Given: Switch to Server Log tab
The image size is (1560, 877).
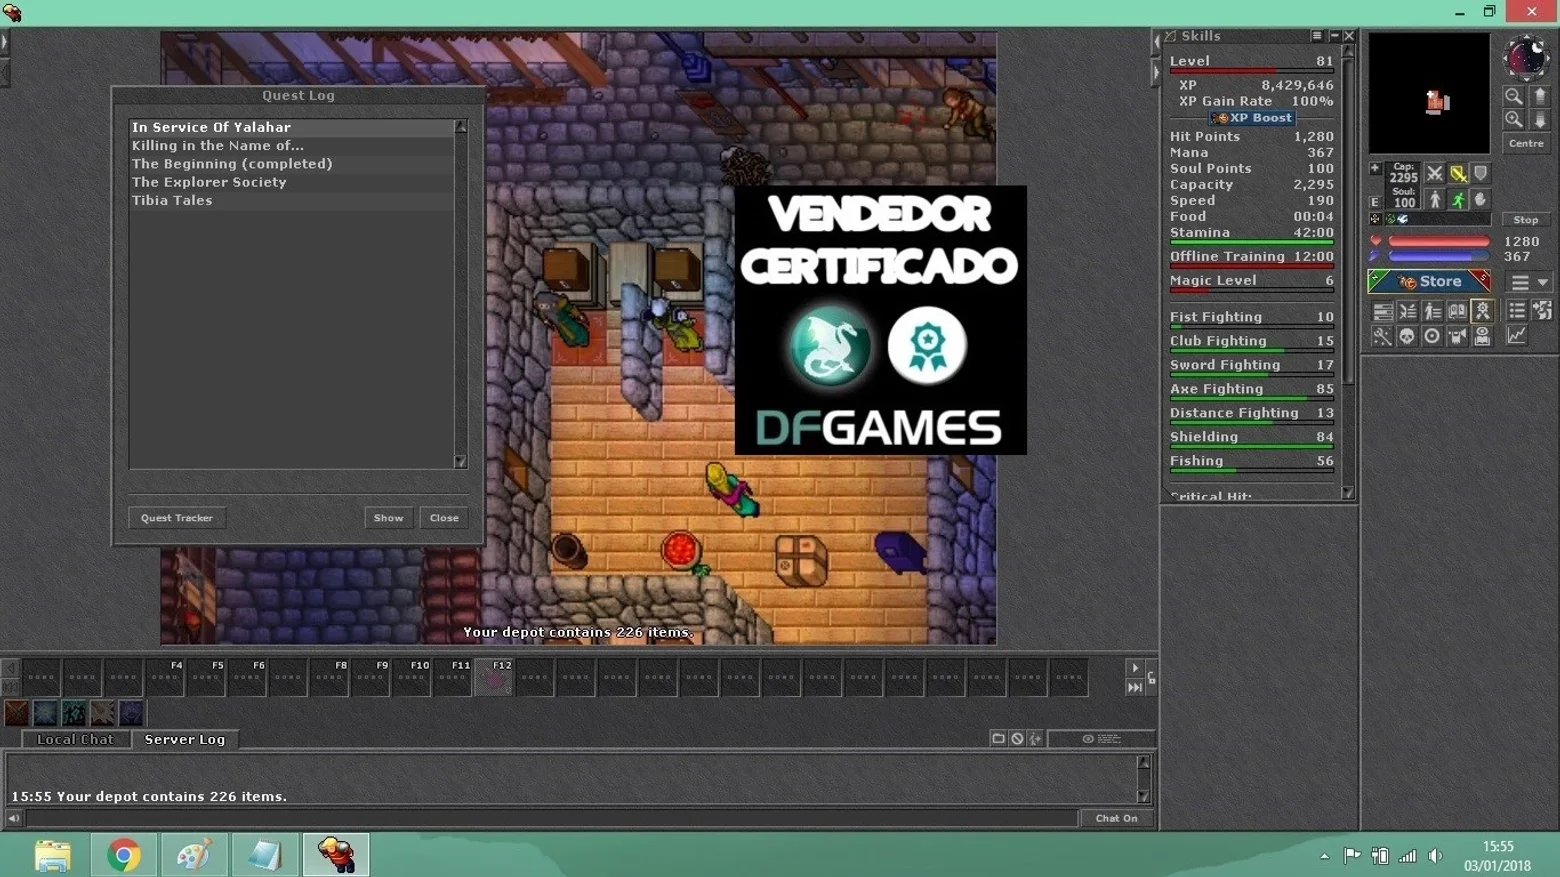Looking at the screenshot, I should point(185,739).
